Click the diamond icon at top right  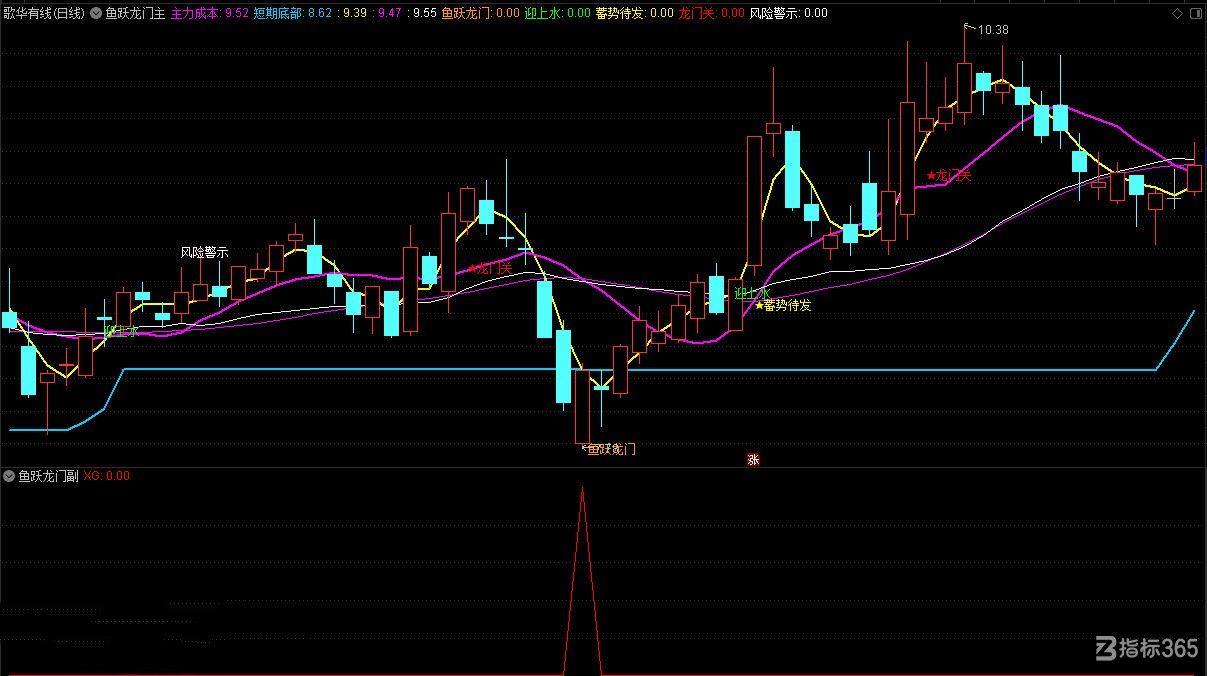point(1177,14)
